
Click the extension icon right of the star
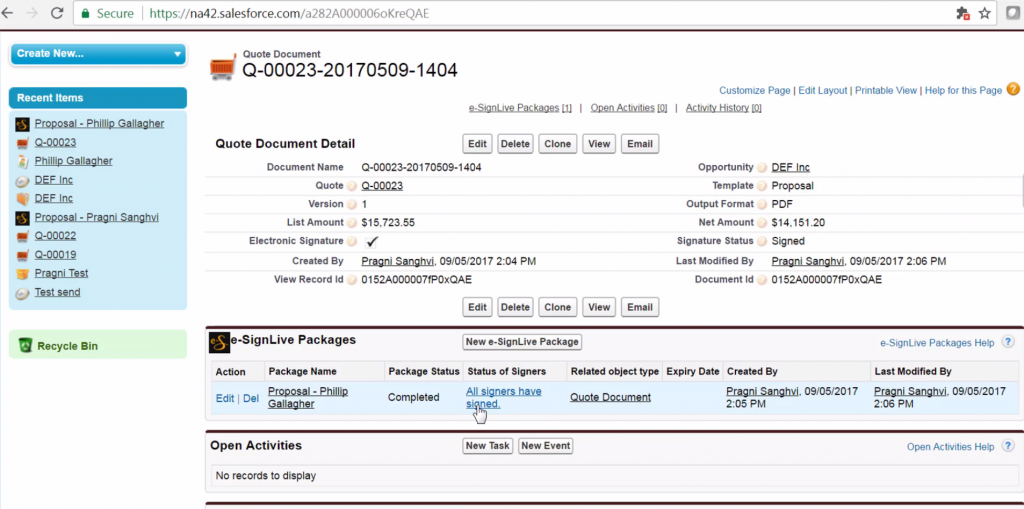tap(1013, 13)
